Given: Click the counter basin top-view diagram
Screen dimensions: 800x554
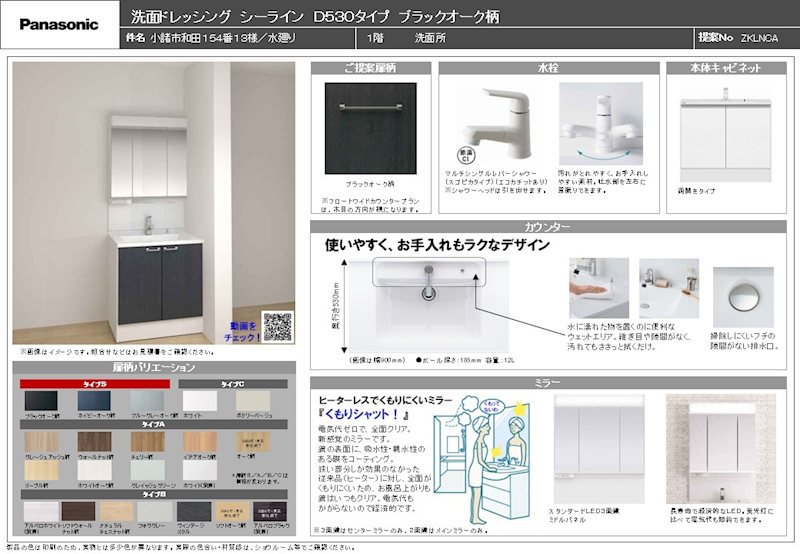Looking at the screenshot, I should pos(429,304).
